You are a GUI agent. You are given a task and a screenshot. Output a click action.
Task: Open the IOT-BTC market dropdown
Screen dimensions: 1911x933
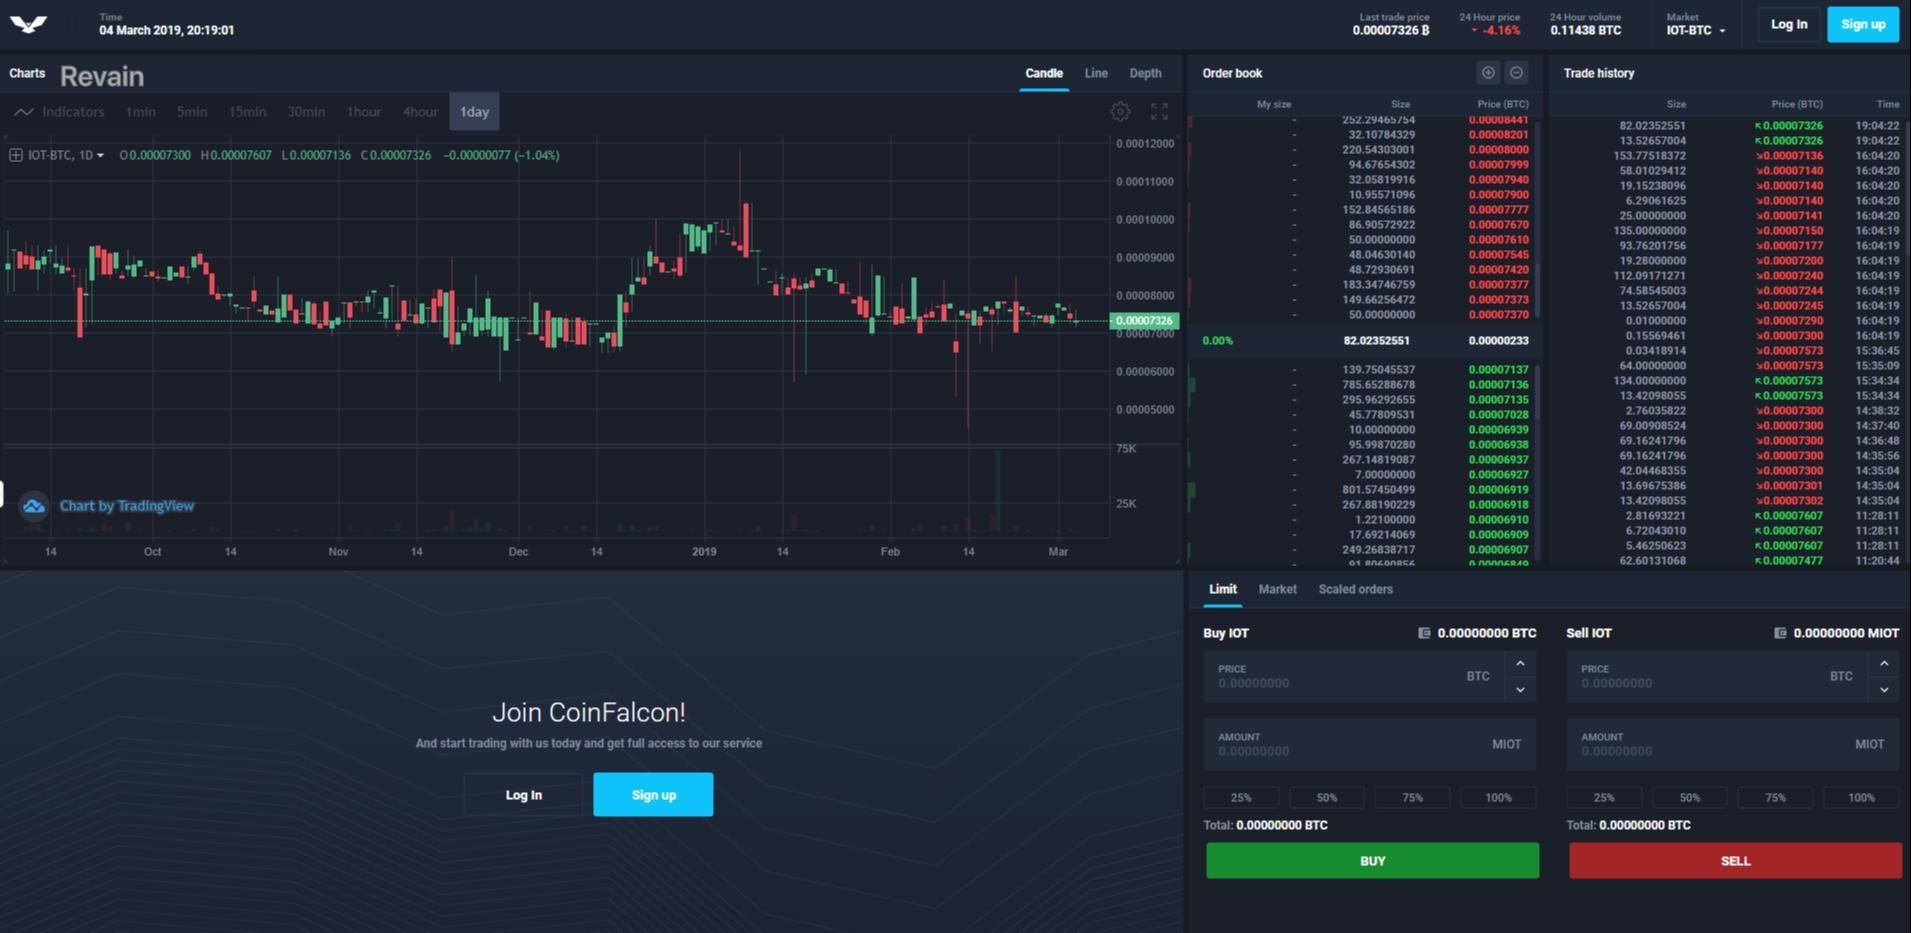1696,30
